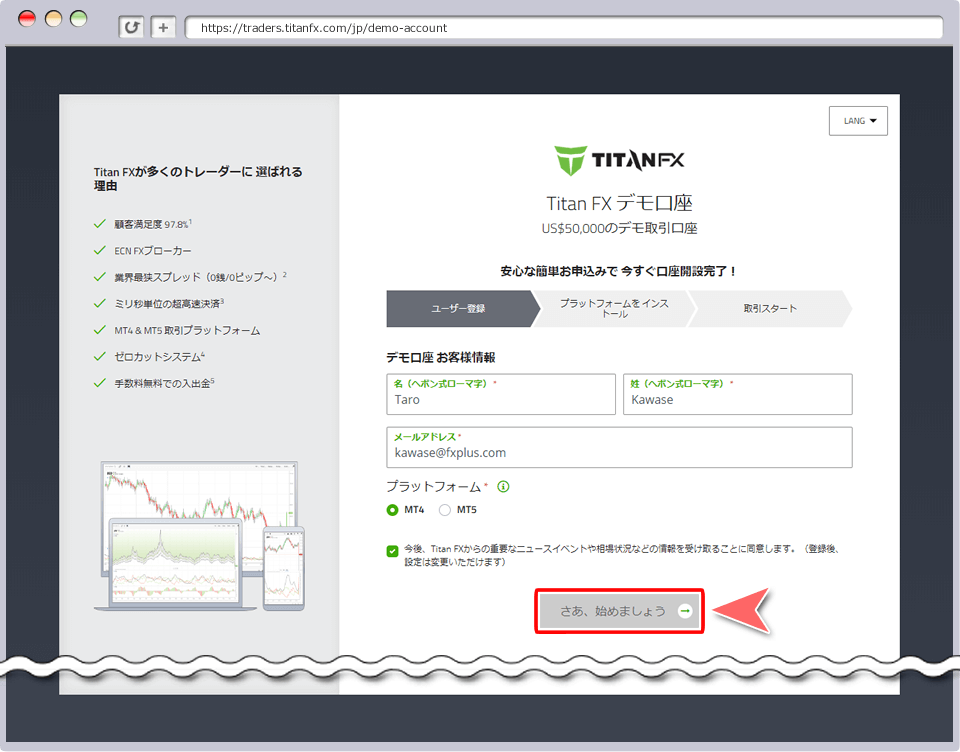Click the green arrow inside the start button
Image resolution: width=960 pixels, height=752 pixels.
click(x=684, y=610)
